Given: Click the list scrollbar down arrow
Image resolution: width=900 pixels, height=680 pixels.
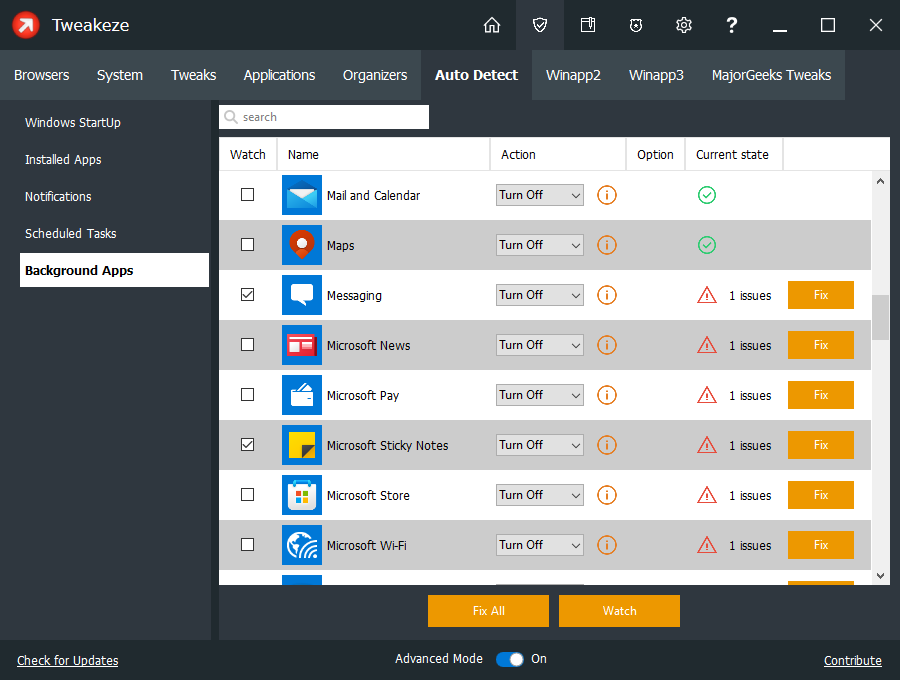Looking at the screenshot, I should (880, 576).
